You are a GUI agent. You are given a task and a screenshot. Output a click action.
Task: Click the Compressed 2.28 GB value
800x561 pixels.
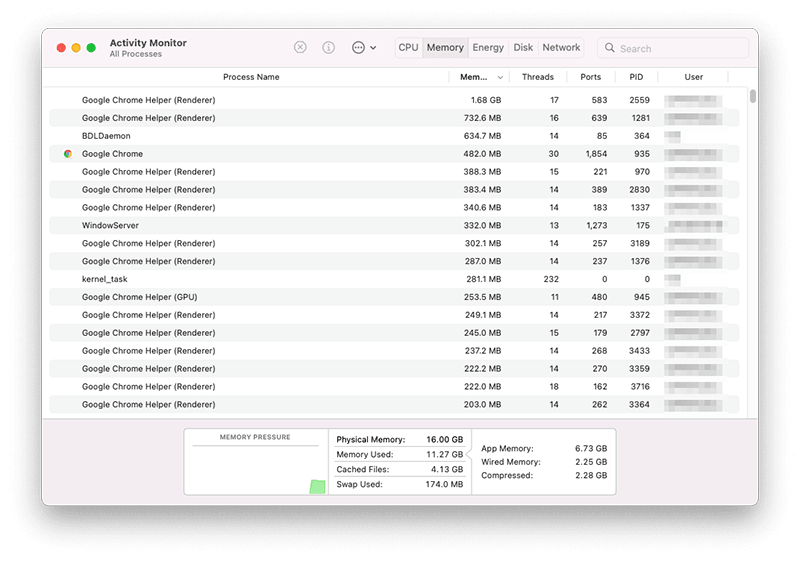point(591,475)
